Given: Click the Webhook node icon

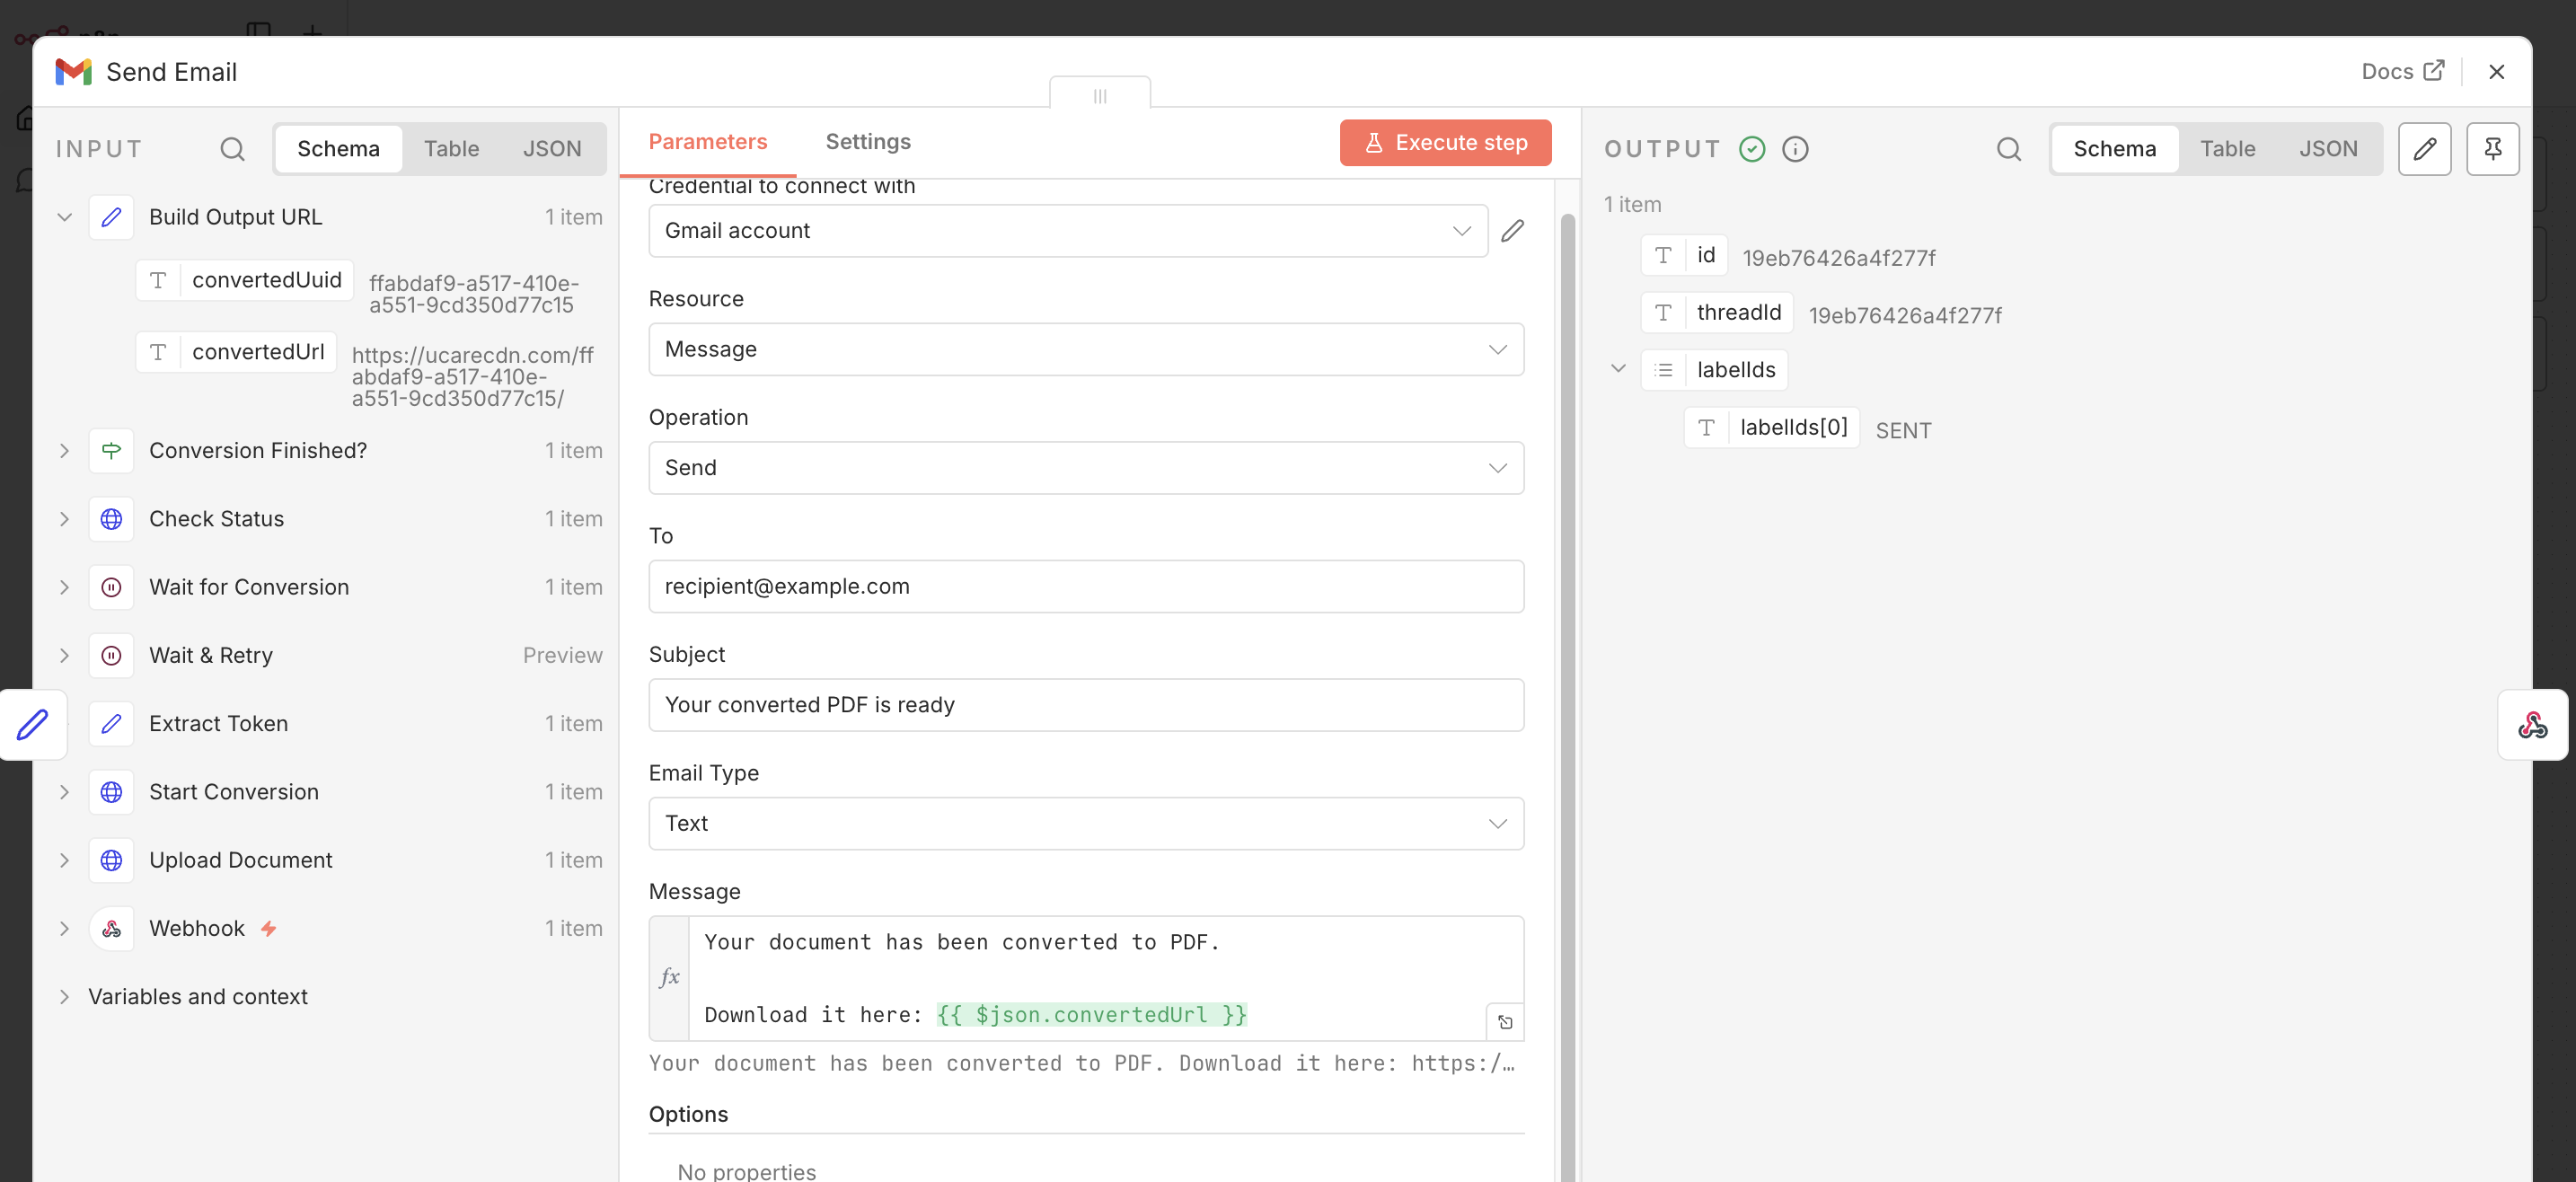Looking at the screenshot, I should (x=111, y=928).
